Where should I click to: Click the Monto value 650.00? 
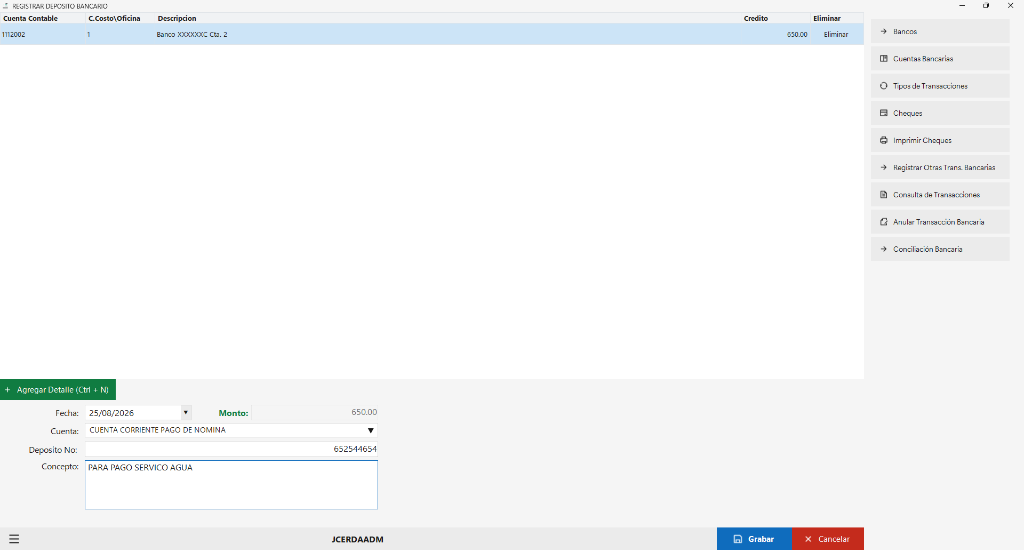coord(364,412)
